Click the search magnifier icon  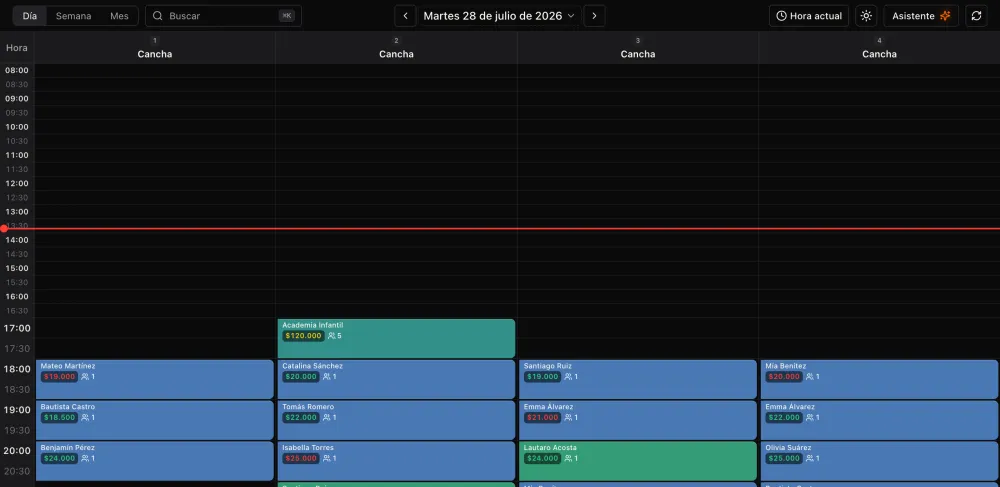tap(158, 16)
